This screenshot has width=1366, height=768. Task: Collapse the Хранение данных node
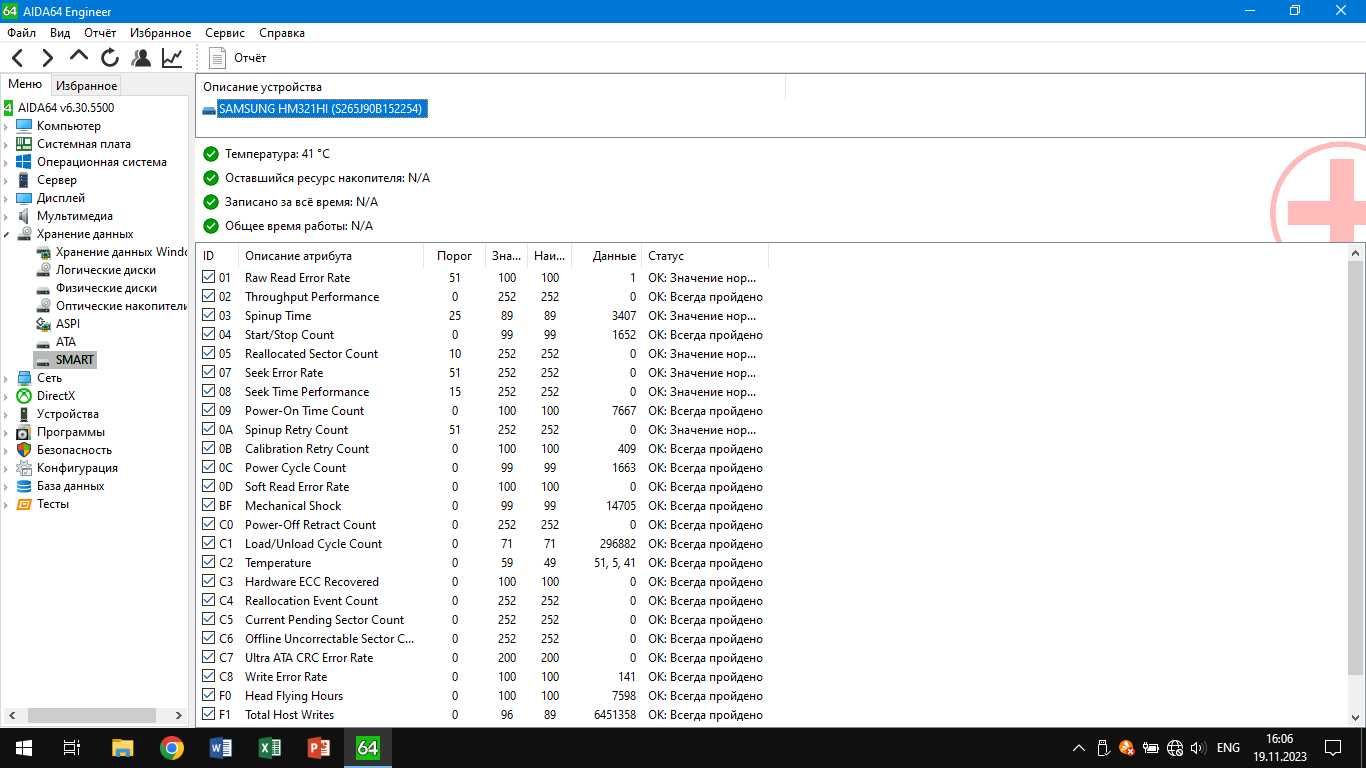[7, 234]
